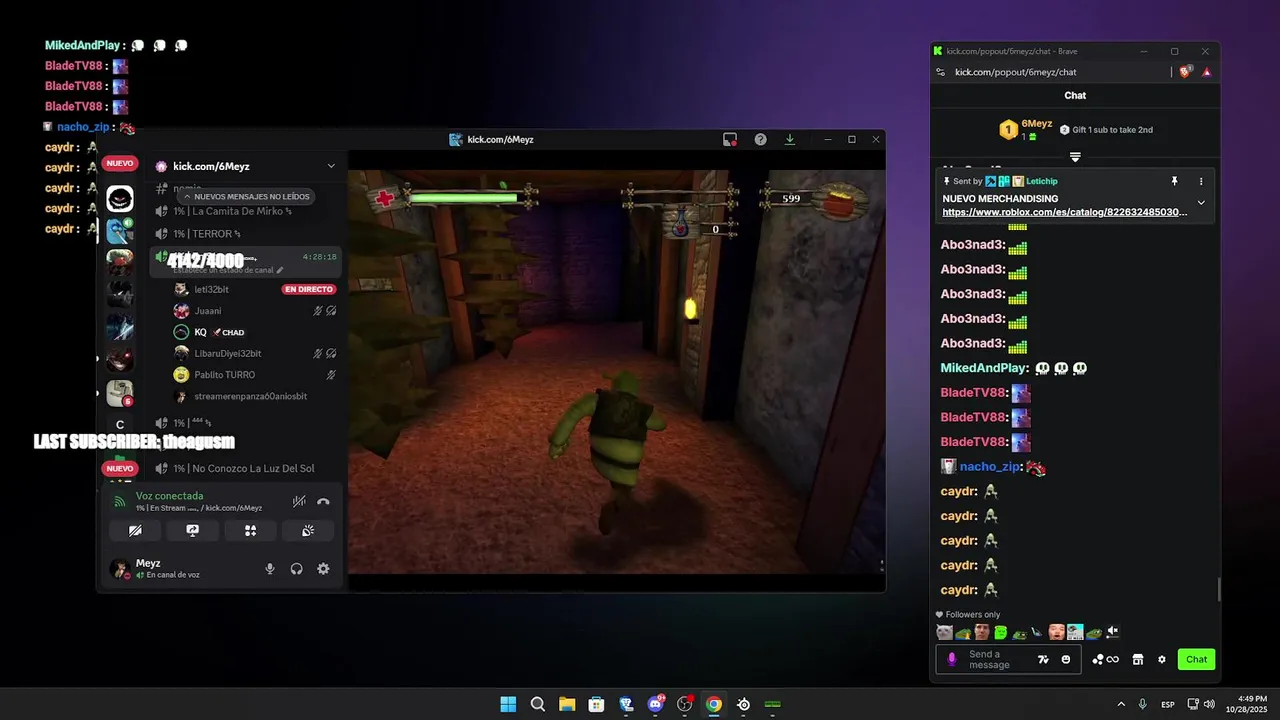Insert green square frog emote
Screen dimensions: 1280x720
tap(1000, 632)
